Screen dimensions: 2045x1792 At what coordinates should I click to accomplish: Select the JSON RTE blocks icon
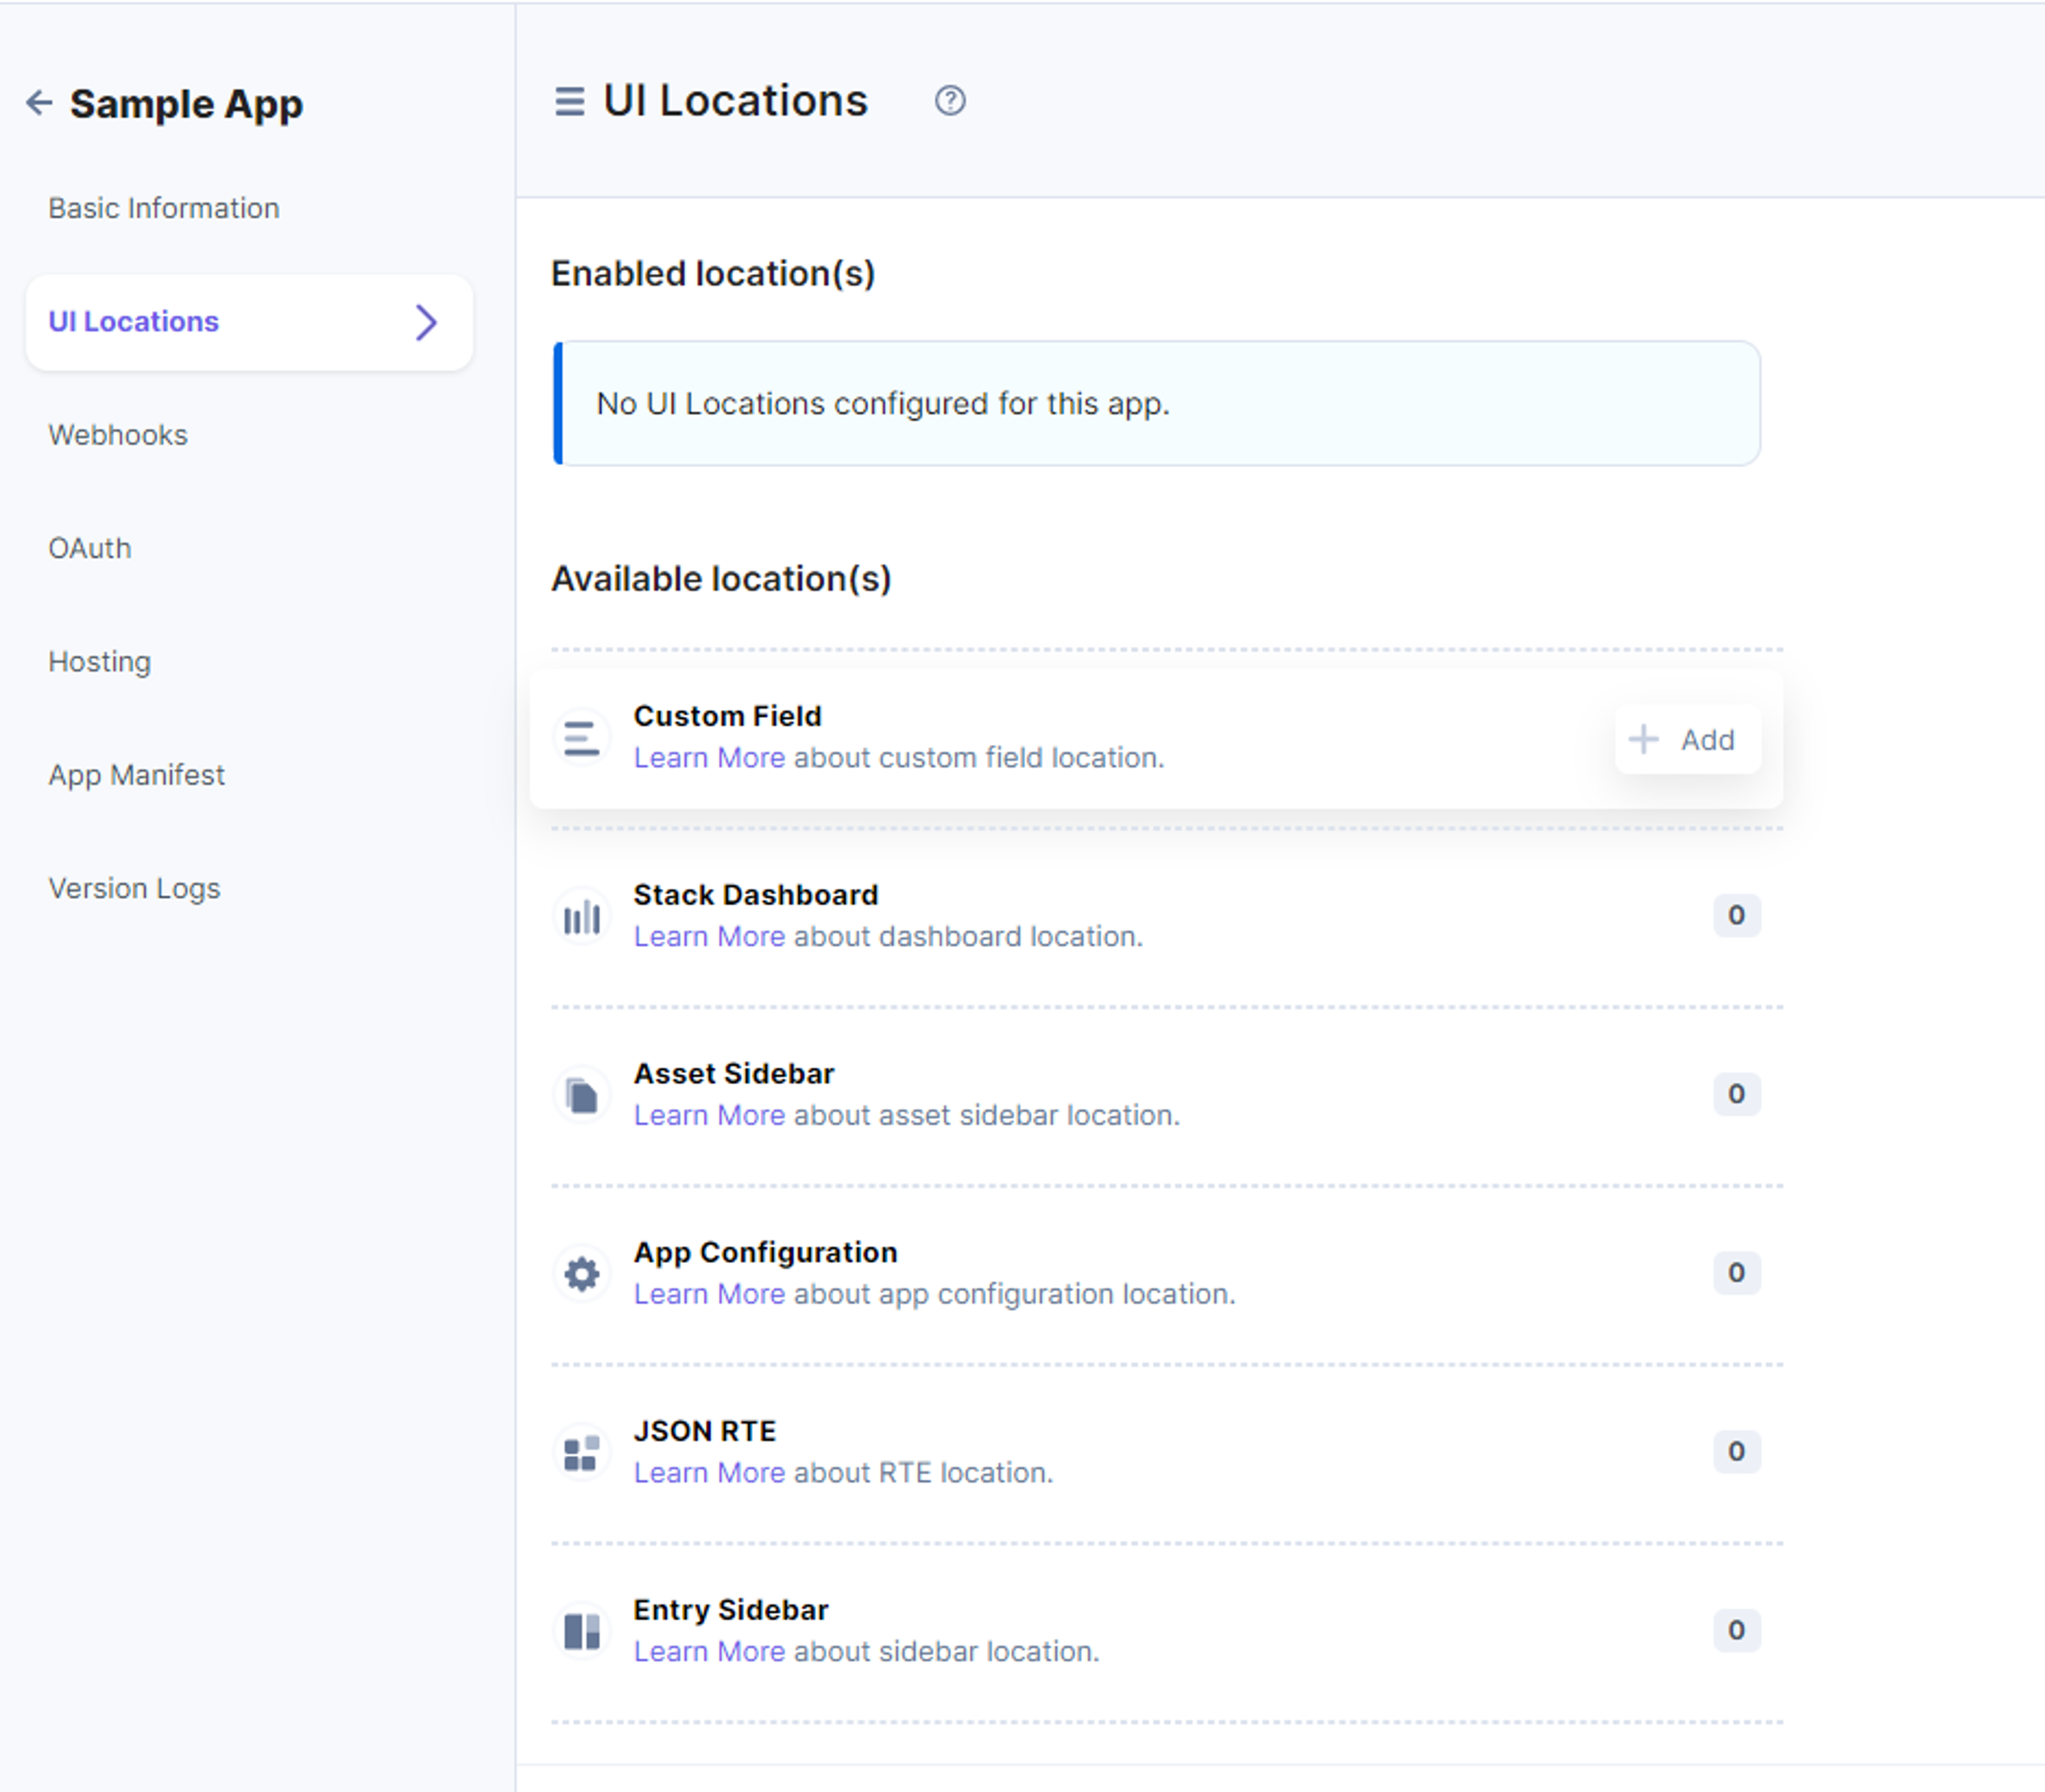click(x=582, y=1453)
